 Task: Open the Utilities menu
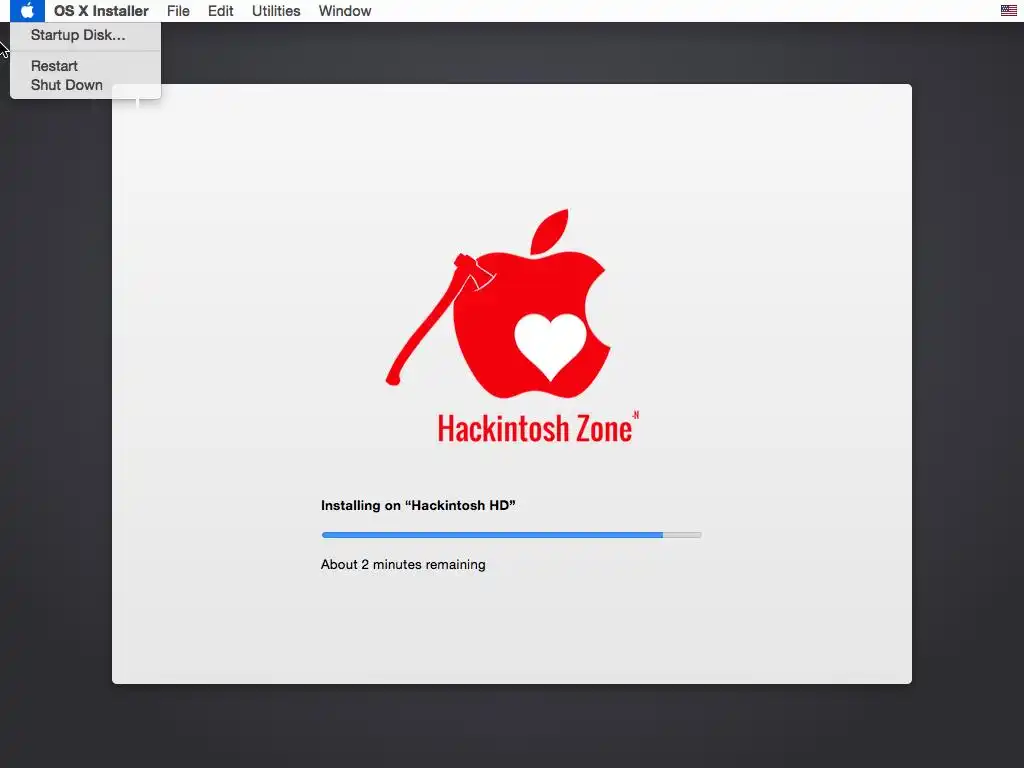click(276, 11)
